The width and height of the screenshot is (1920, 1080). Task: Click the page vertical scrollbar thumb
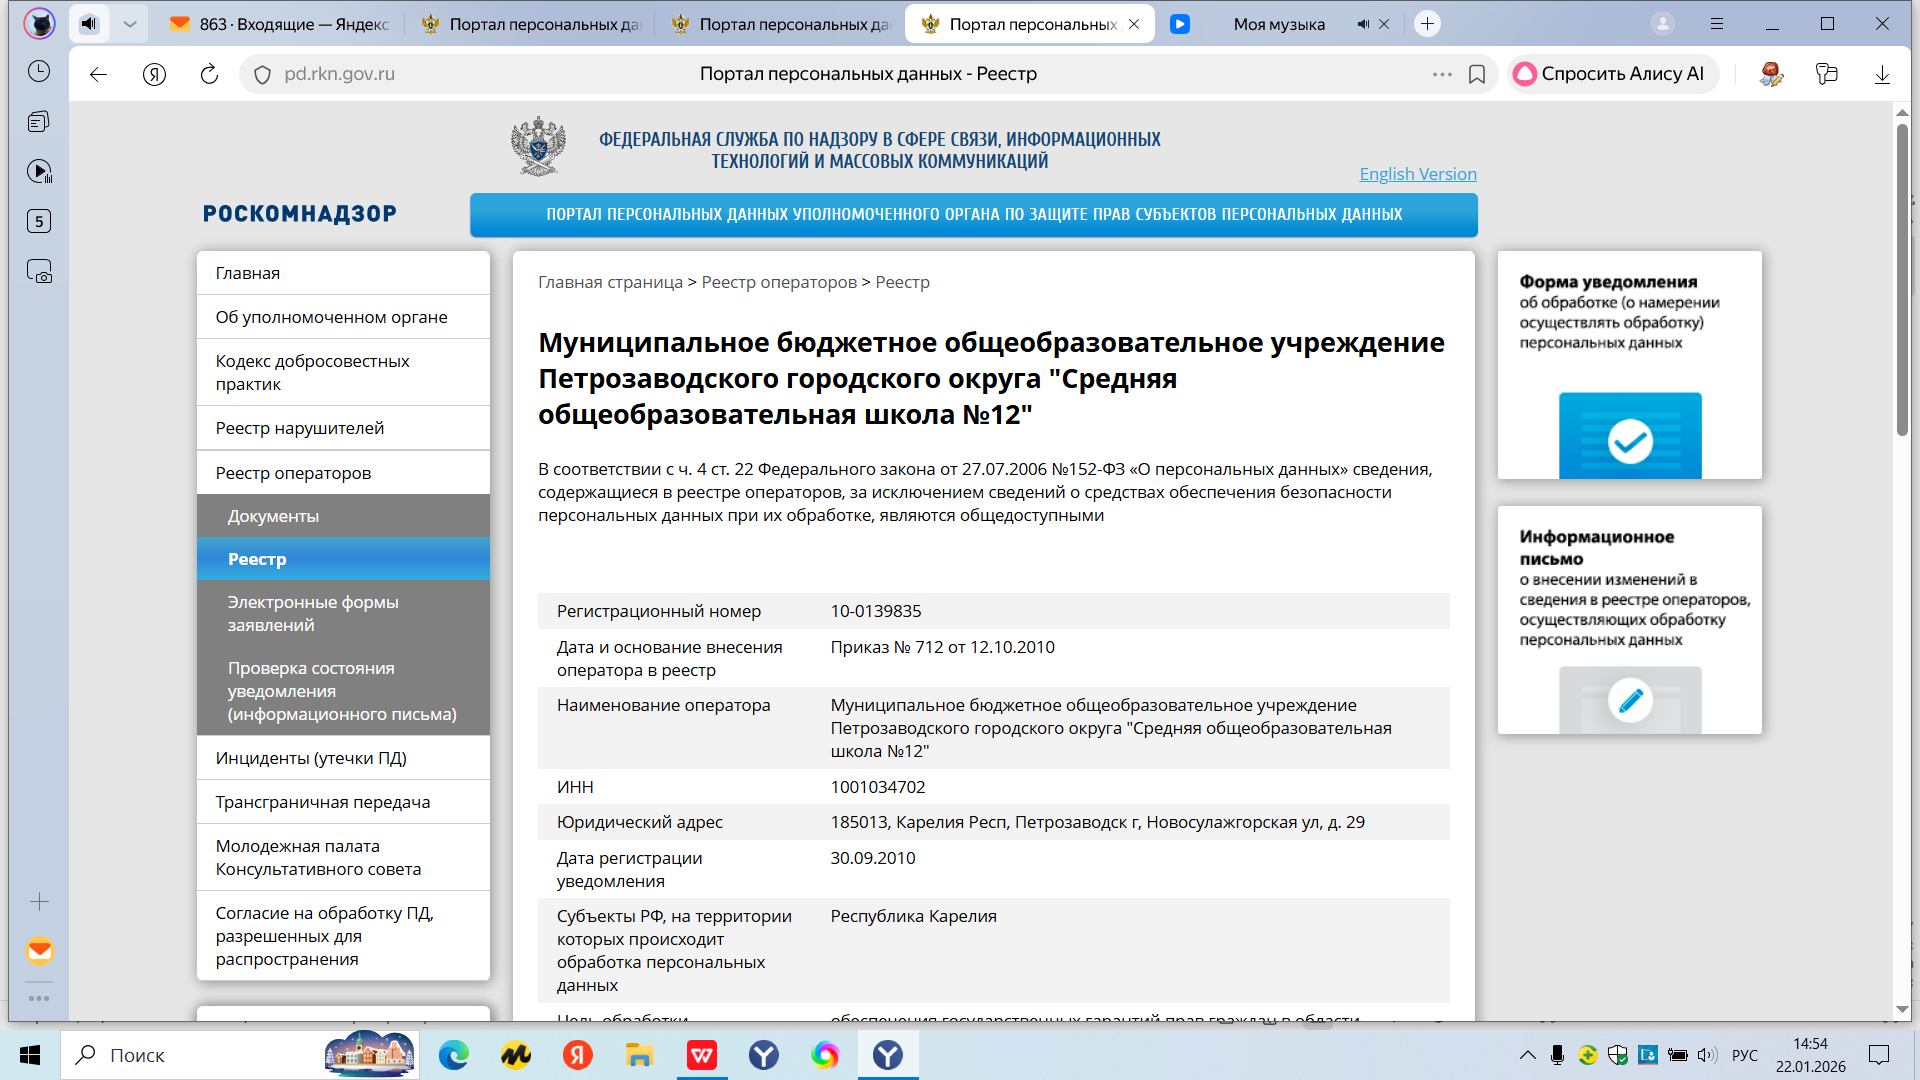coord(1902,280)
